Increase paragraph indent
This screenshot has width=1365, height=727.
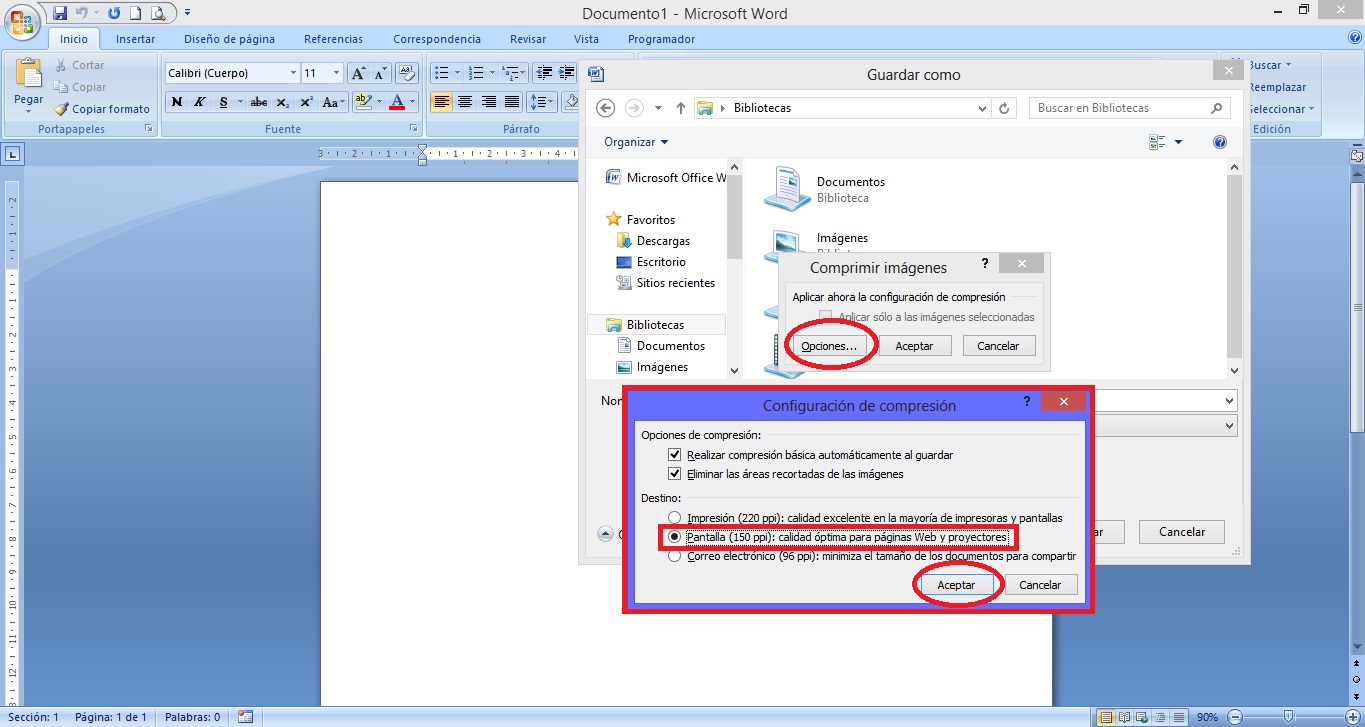coord(567,73)
